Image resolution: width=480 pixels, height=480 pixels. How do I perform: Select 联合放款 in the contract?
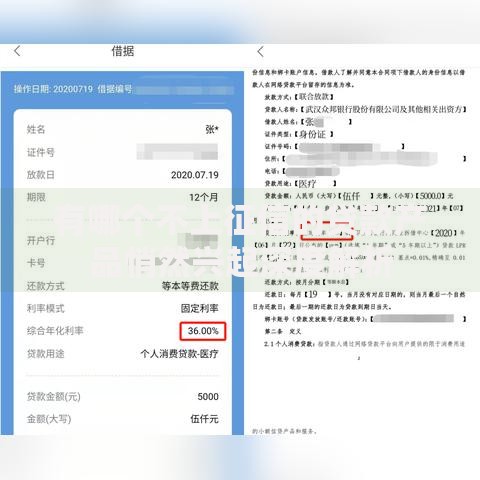tap(314, 97)
